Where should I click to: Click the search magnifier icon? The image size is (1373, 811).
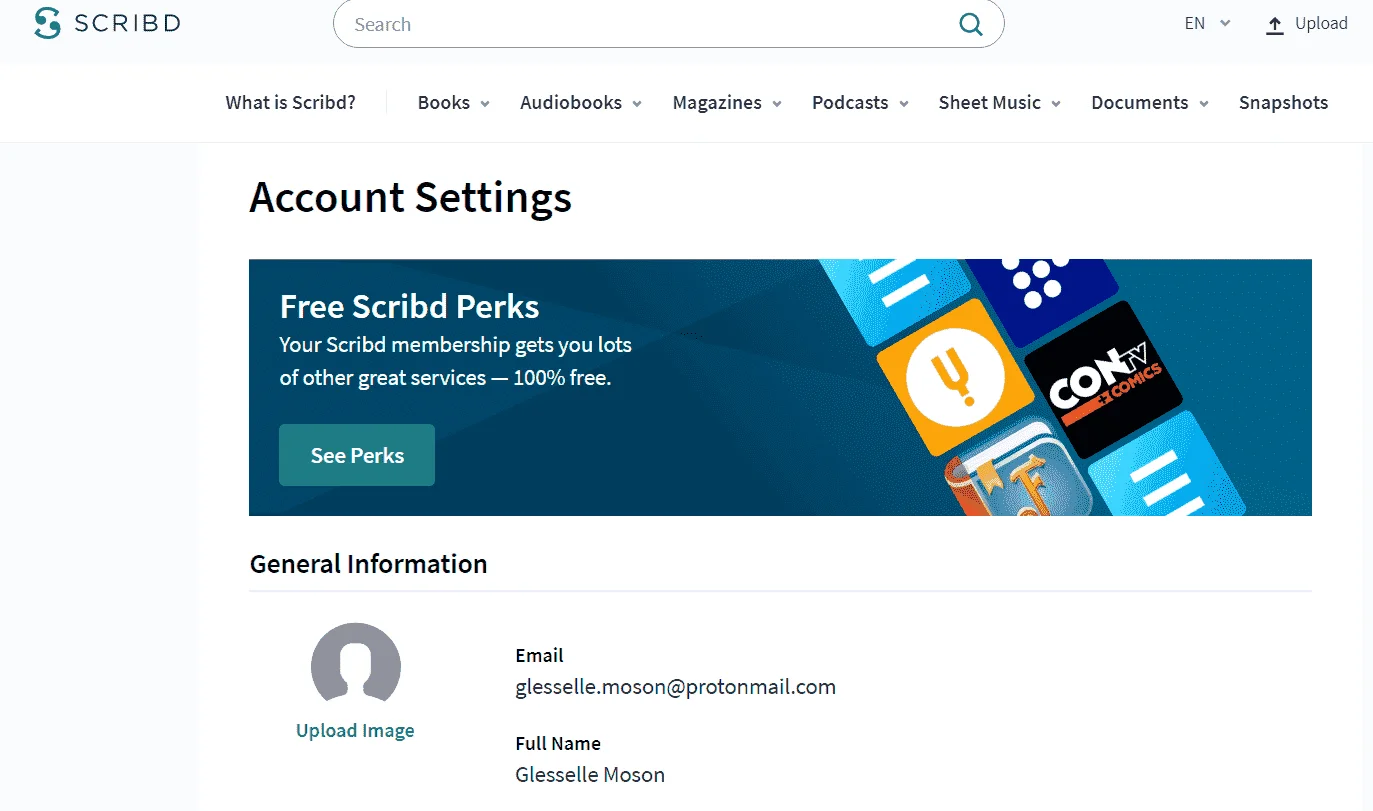970,25
